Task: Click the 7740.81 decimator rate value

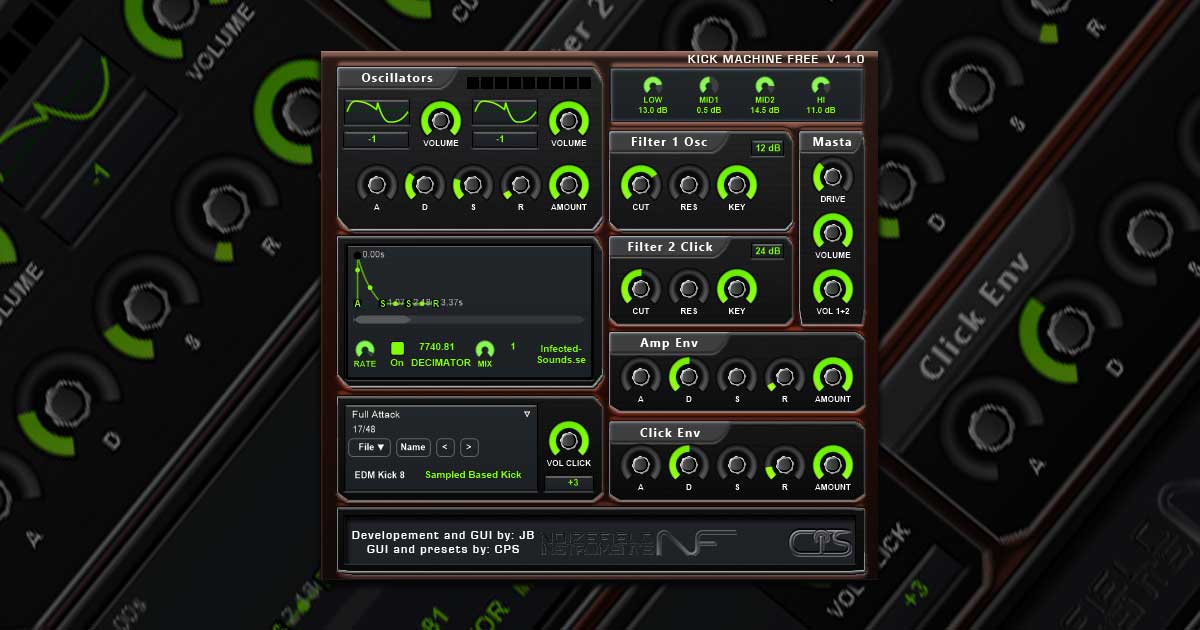Action: (x=437, y=347)
